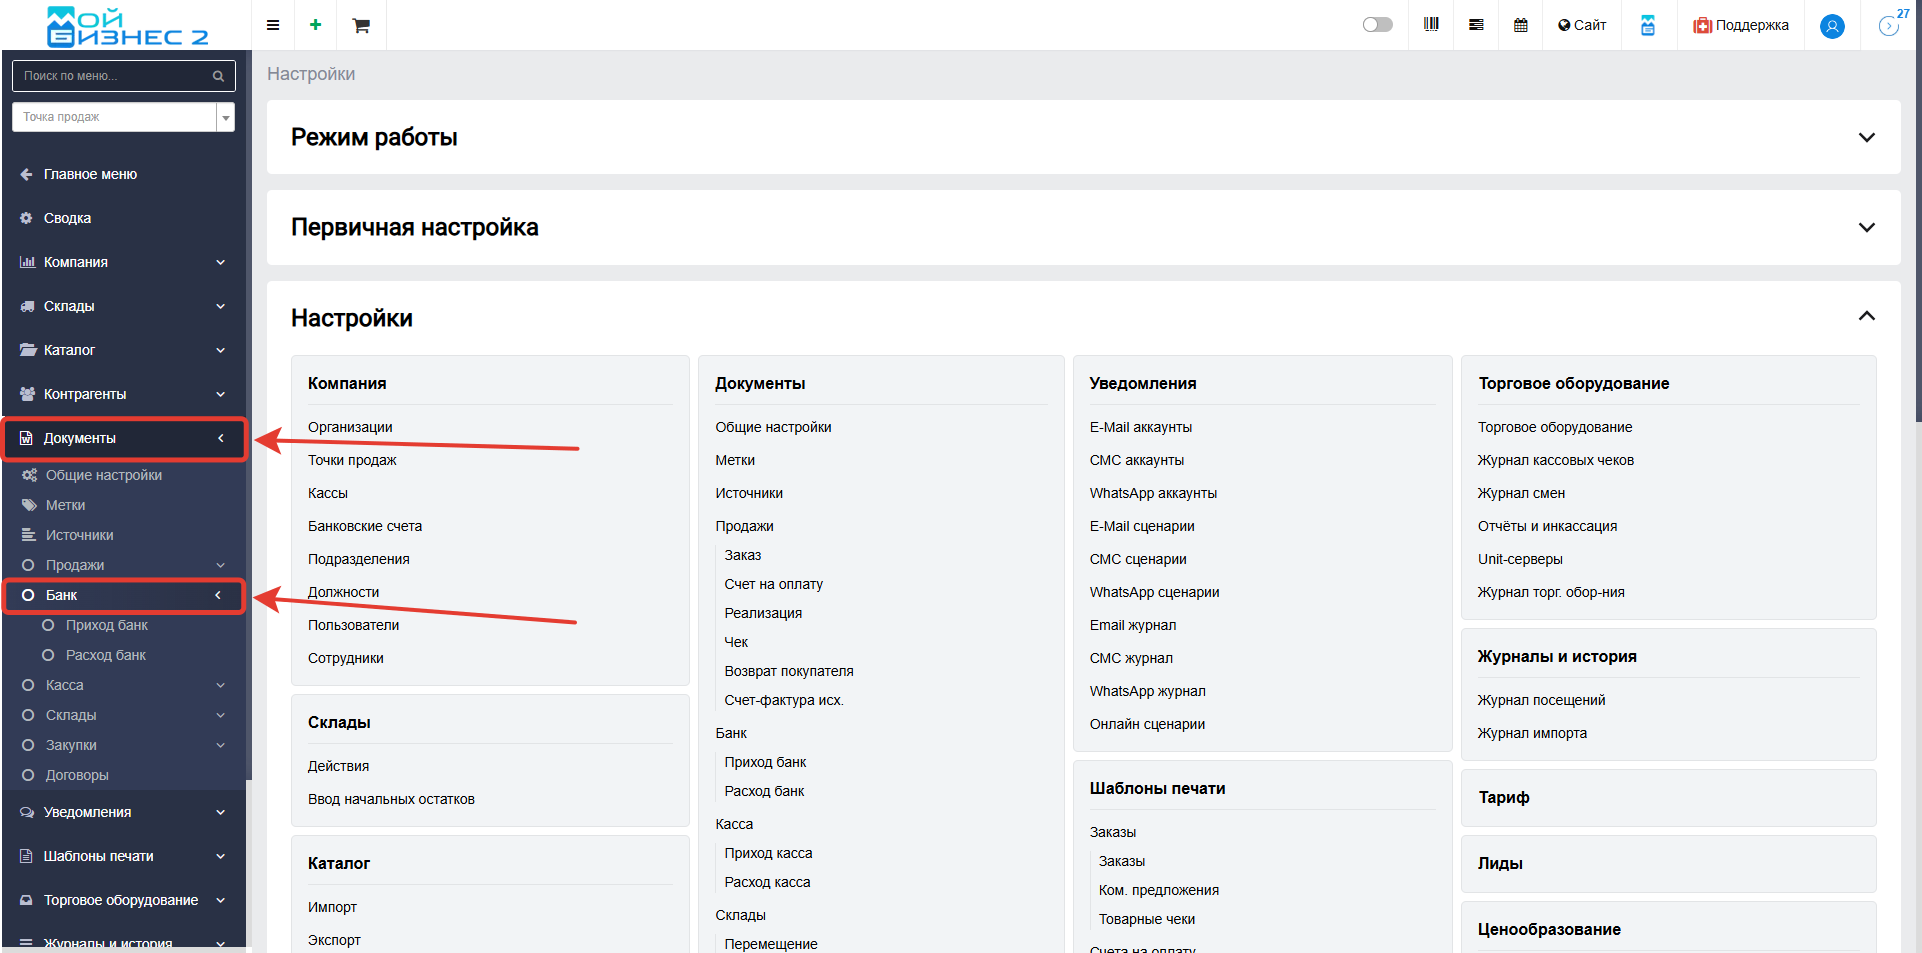The image size is (1922, 953).
Task: Expand the Режим работы section
Action: (1866, 137)
